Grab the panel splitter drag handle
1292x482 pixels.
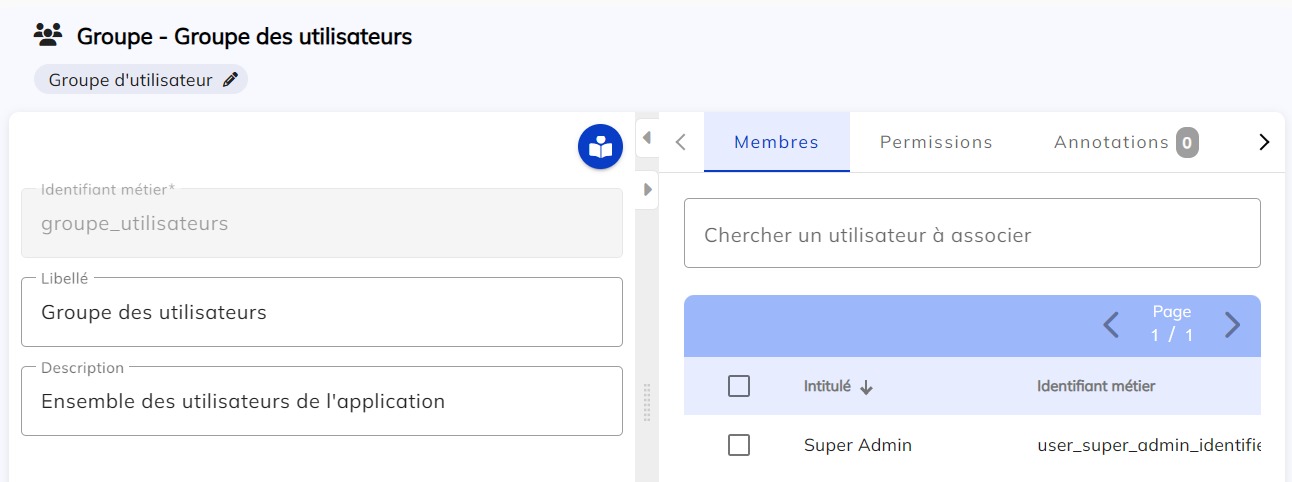647,402
